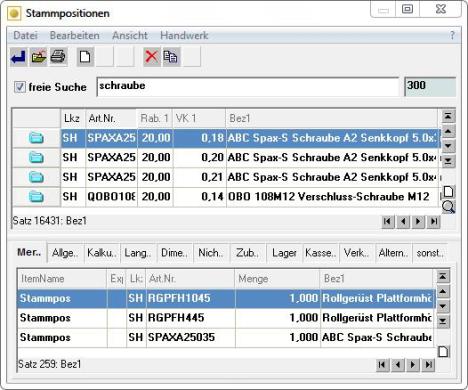Click the blue return-arrow toolbar icon
Image resolution: width=468 pixels, height=390 pixels.
pos(18,57)
